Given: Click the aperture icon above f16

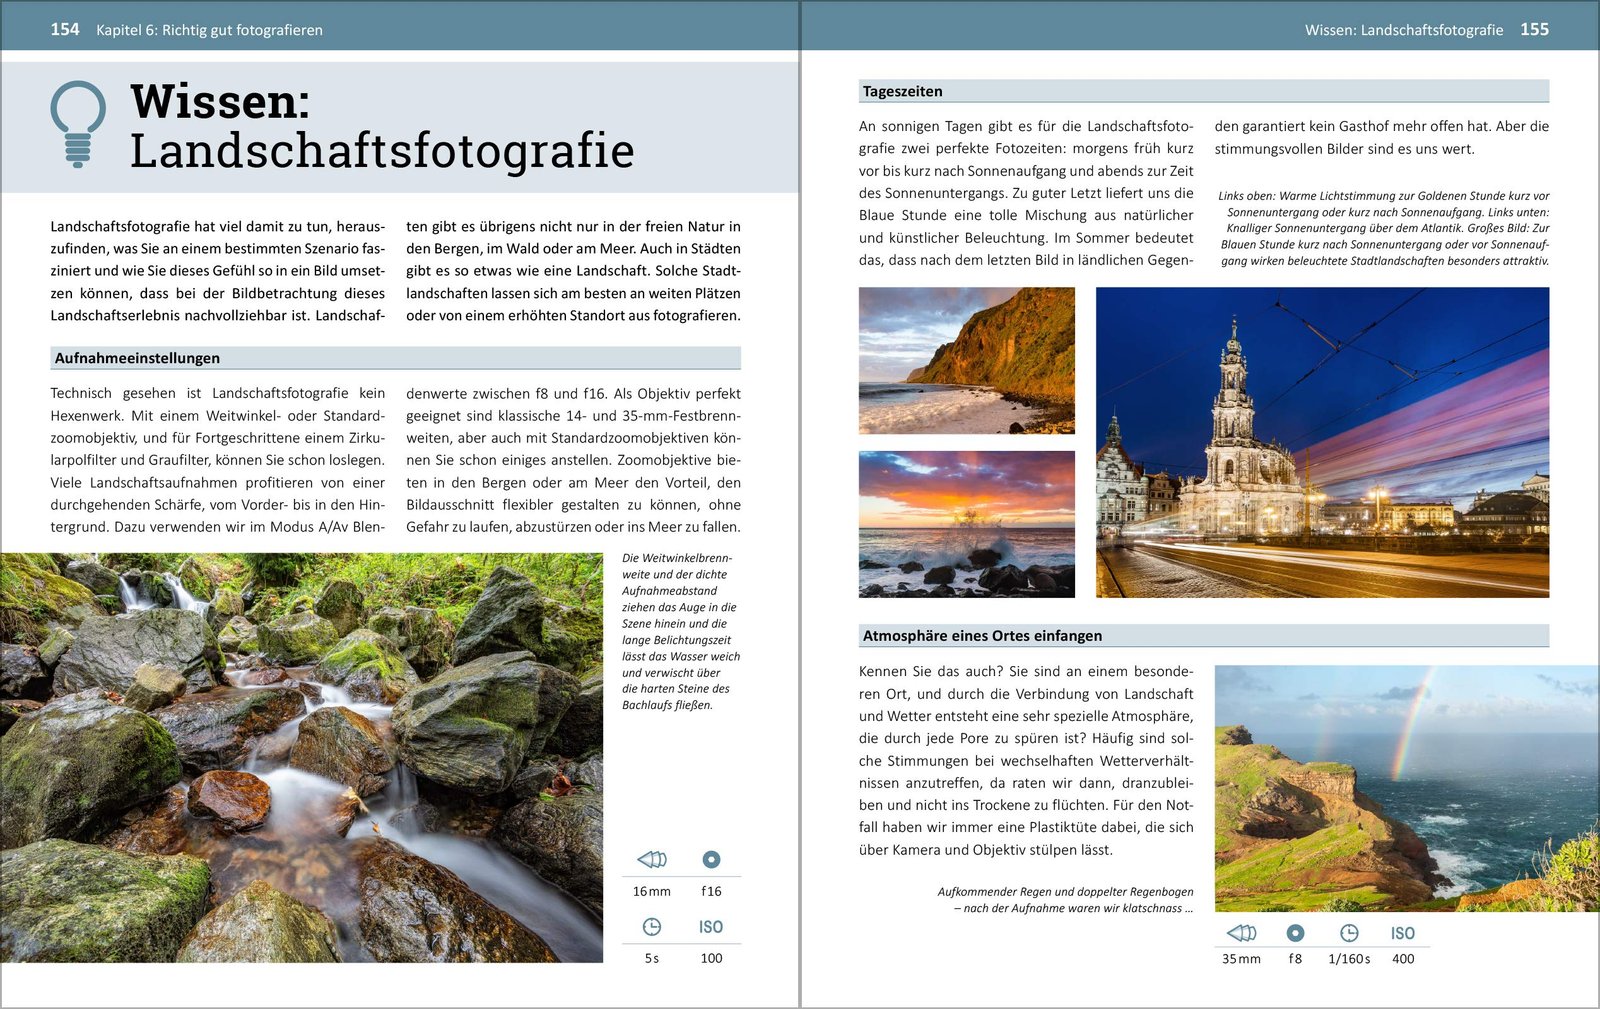Looking at the screenshot, I should (712, 858).
